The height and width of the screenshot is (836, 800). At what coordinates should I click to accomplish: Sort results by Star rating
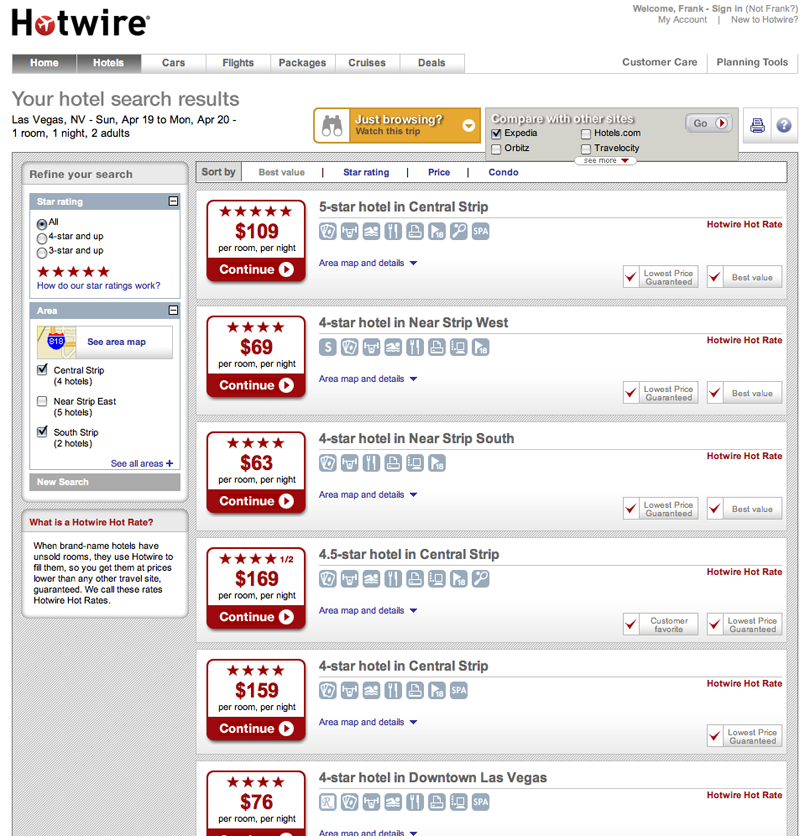[366, 172]
